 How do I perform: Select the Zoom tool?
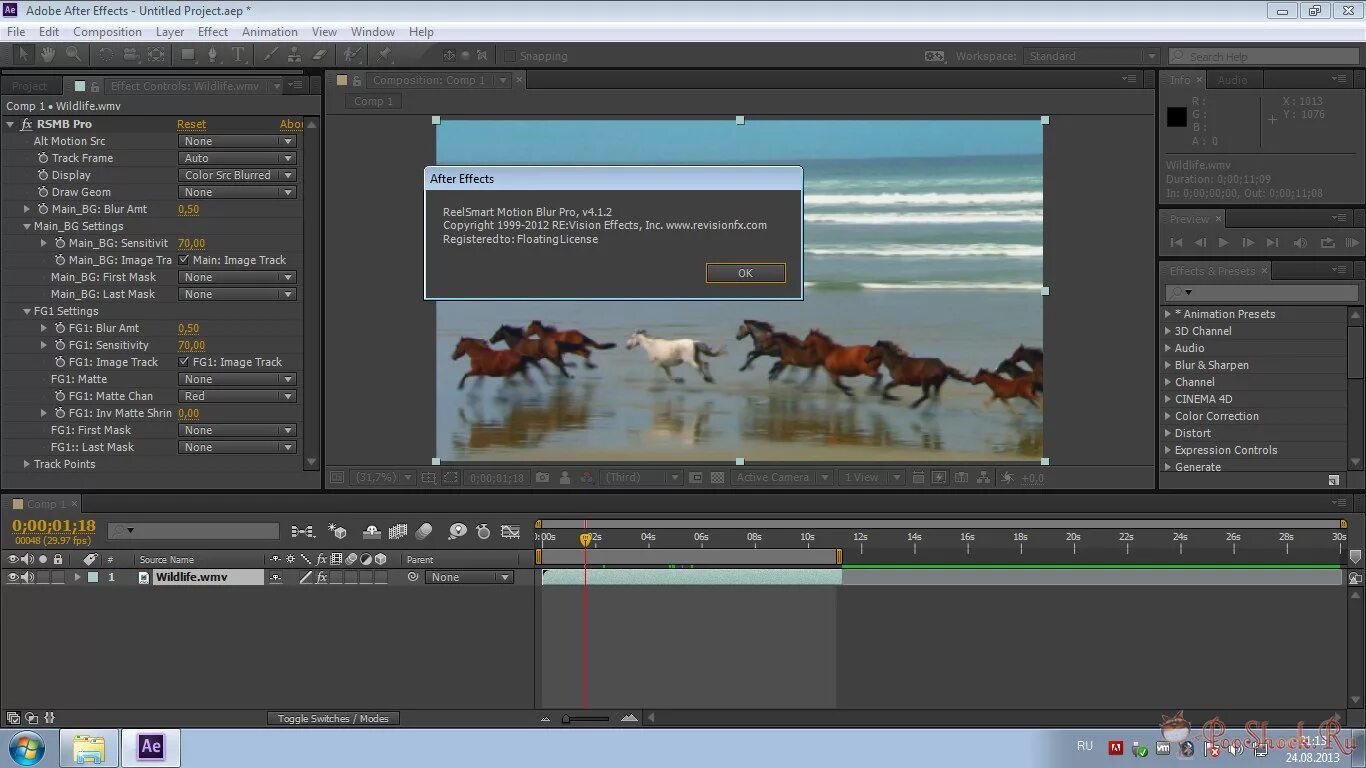point(72,55)
